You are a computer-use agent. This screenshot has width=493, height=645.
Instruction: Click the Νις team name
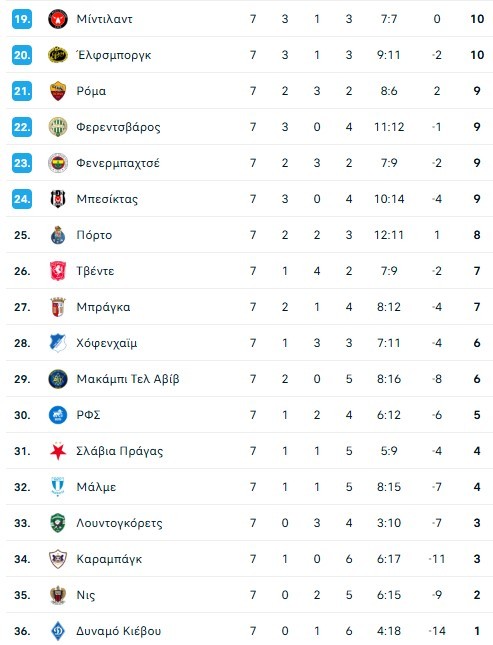[x=86, y=595]
